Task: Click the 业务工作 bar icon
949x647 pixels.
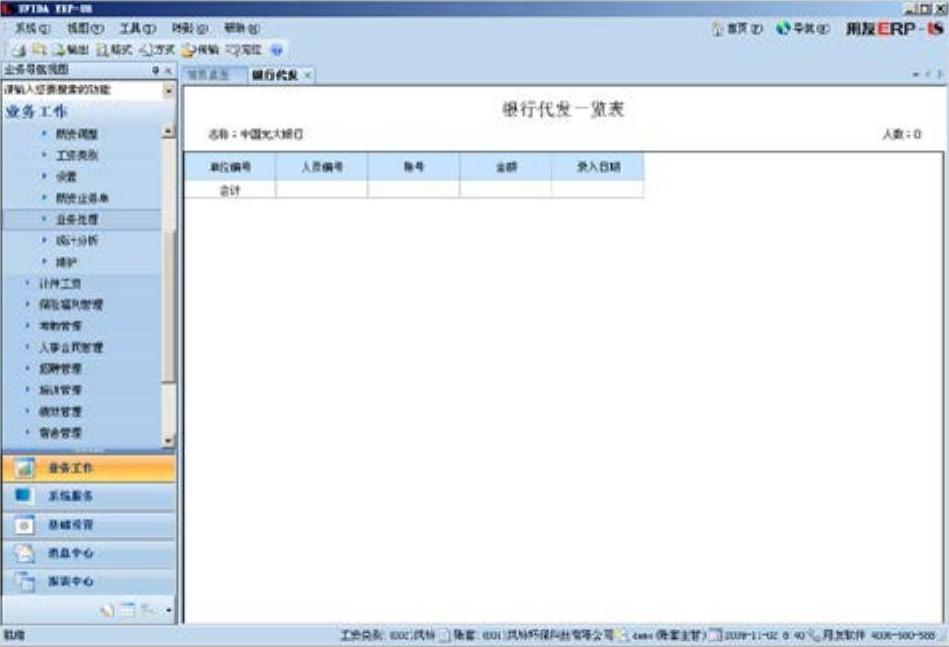Action: (24, 468)
